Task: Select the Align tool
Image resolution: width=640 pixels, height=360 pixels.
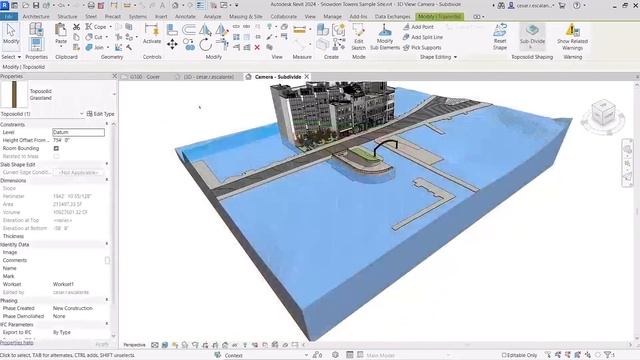Action: 172,29
